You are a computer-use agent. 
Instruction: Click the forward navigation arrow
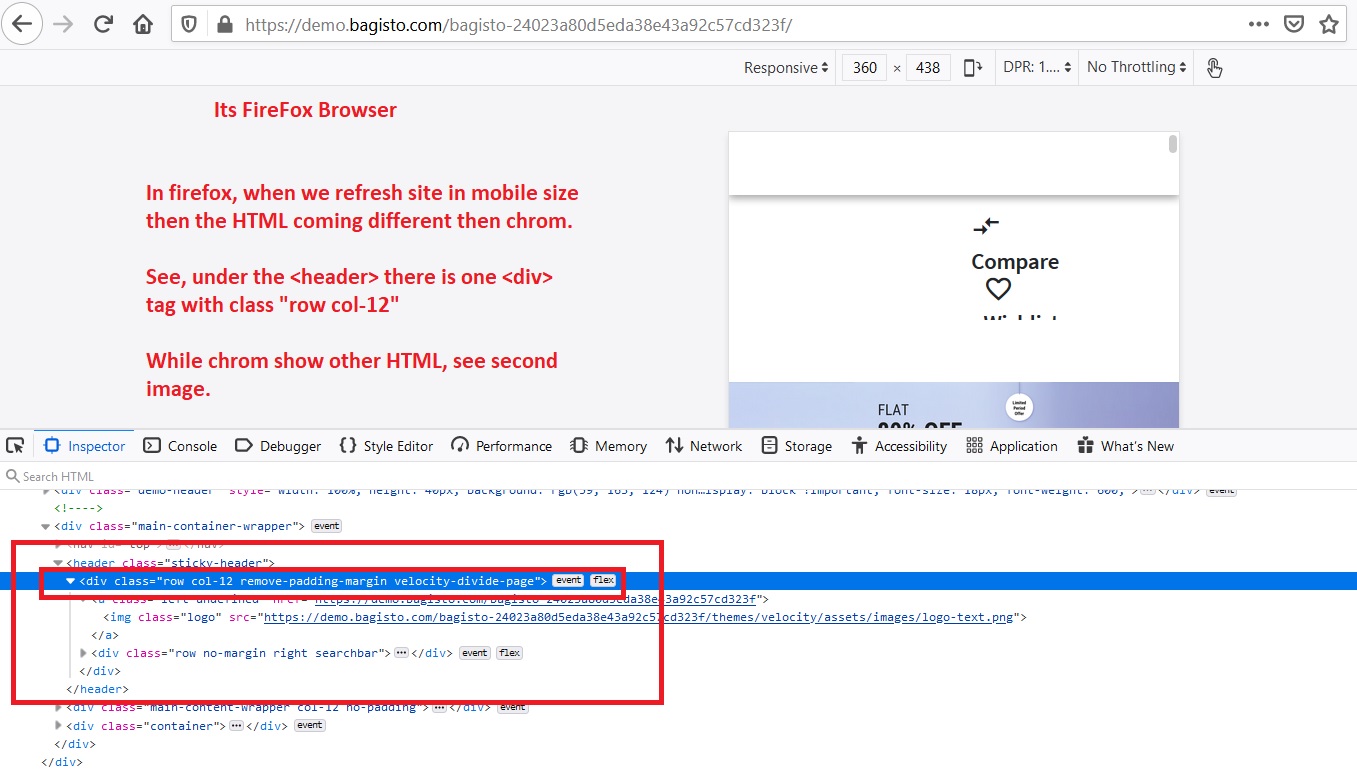pyautogui.click(x=63, y=24)
